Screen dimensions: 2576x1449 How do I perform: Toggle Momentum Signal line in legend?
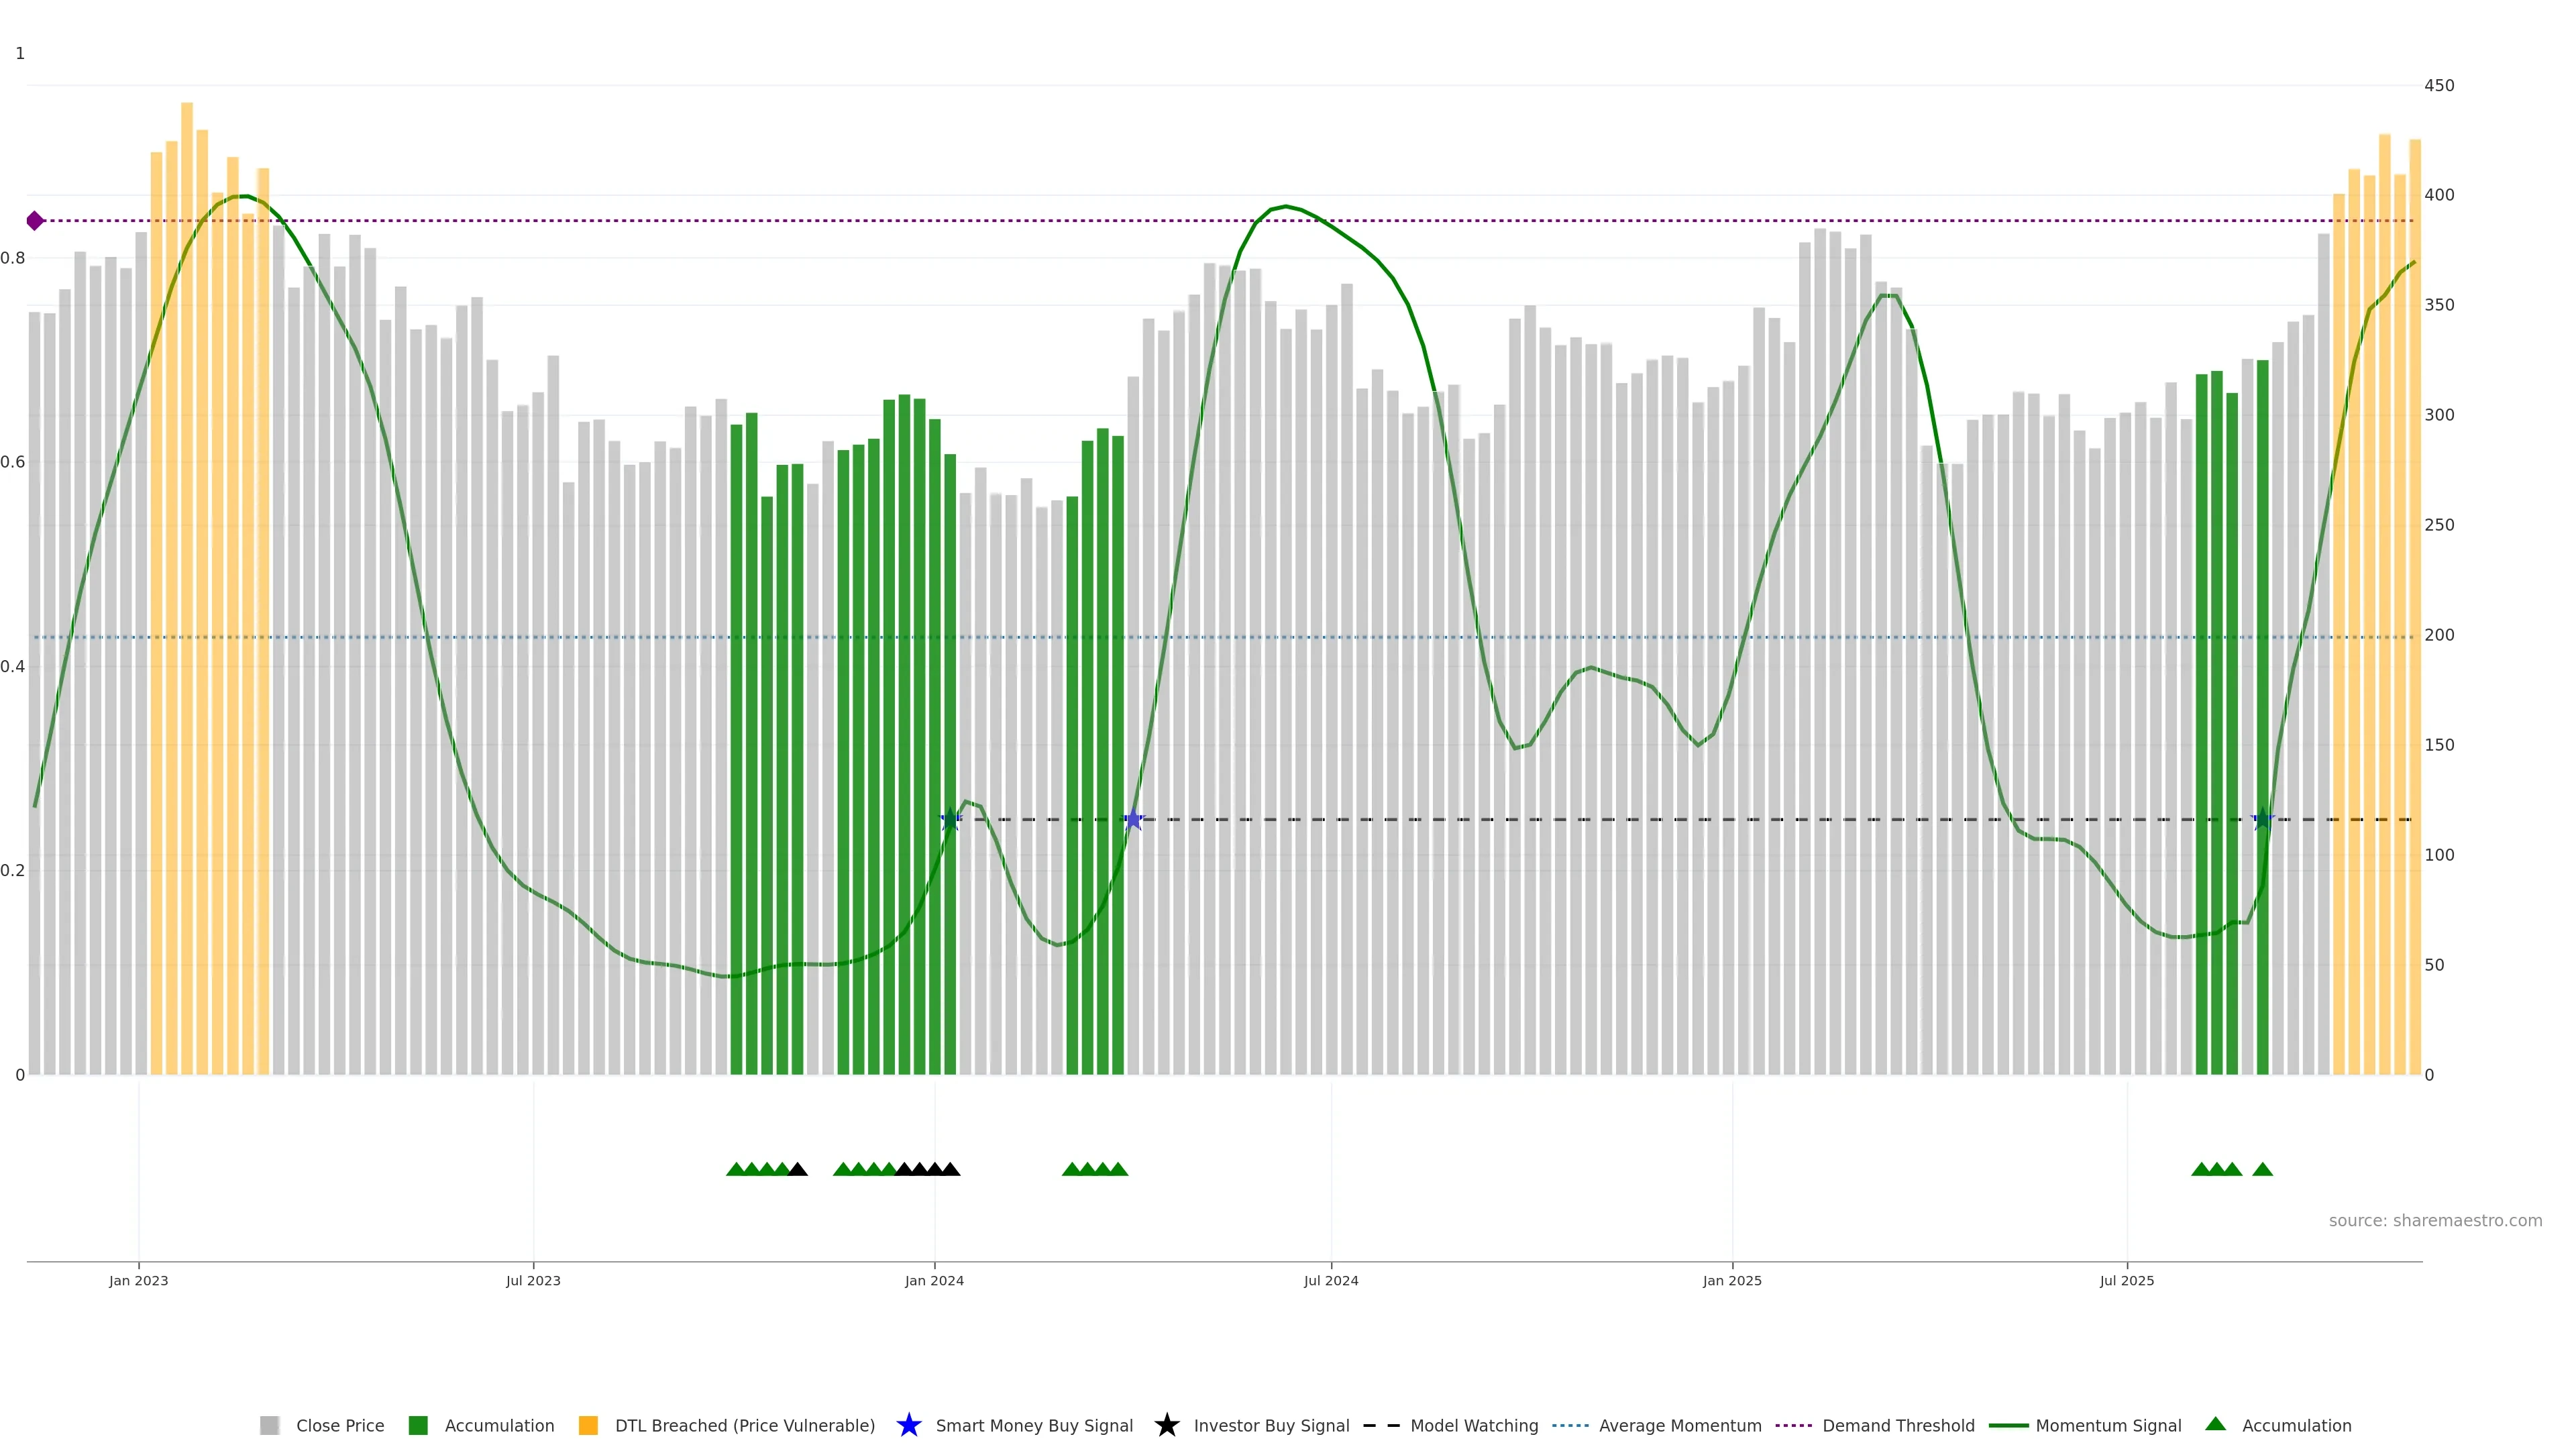pos(2108,1425)
